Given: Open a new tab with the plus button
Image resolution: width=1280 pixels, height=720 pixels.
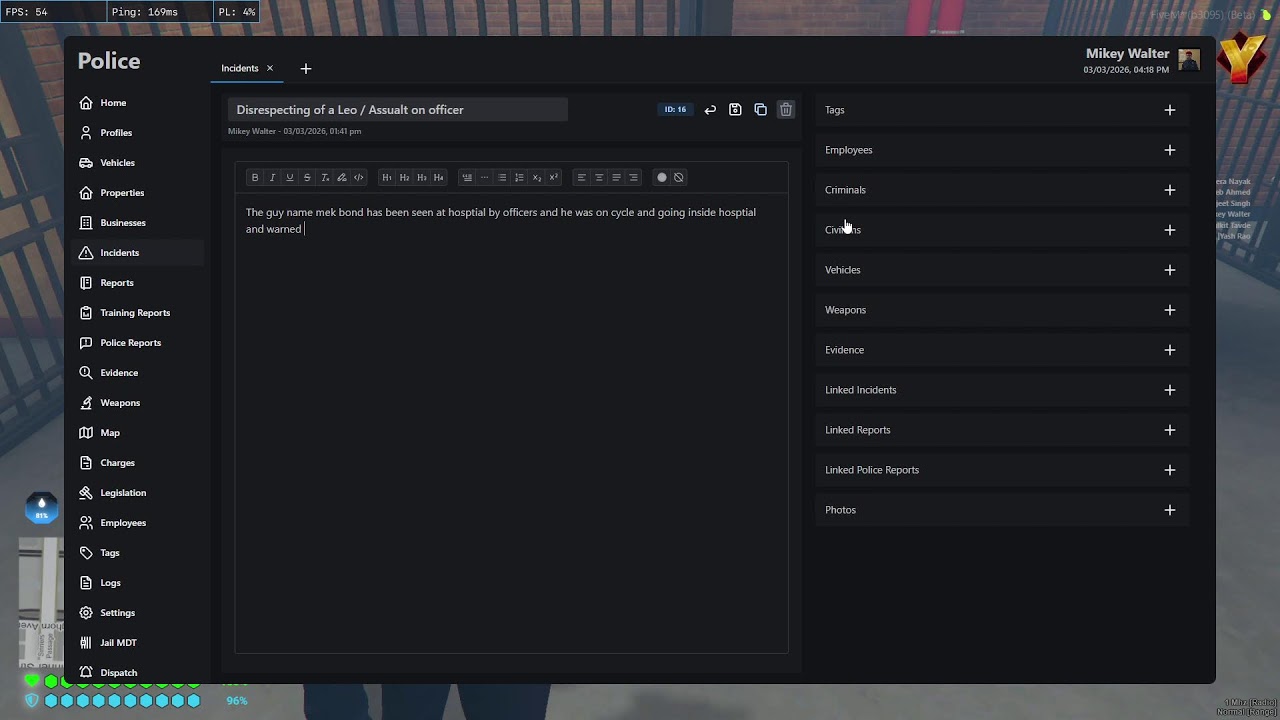Looking at the screenshot, I should [x=306, y=68].
